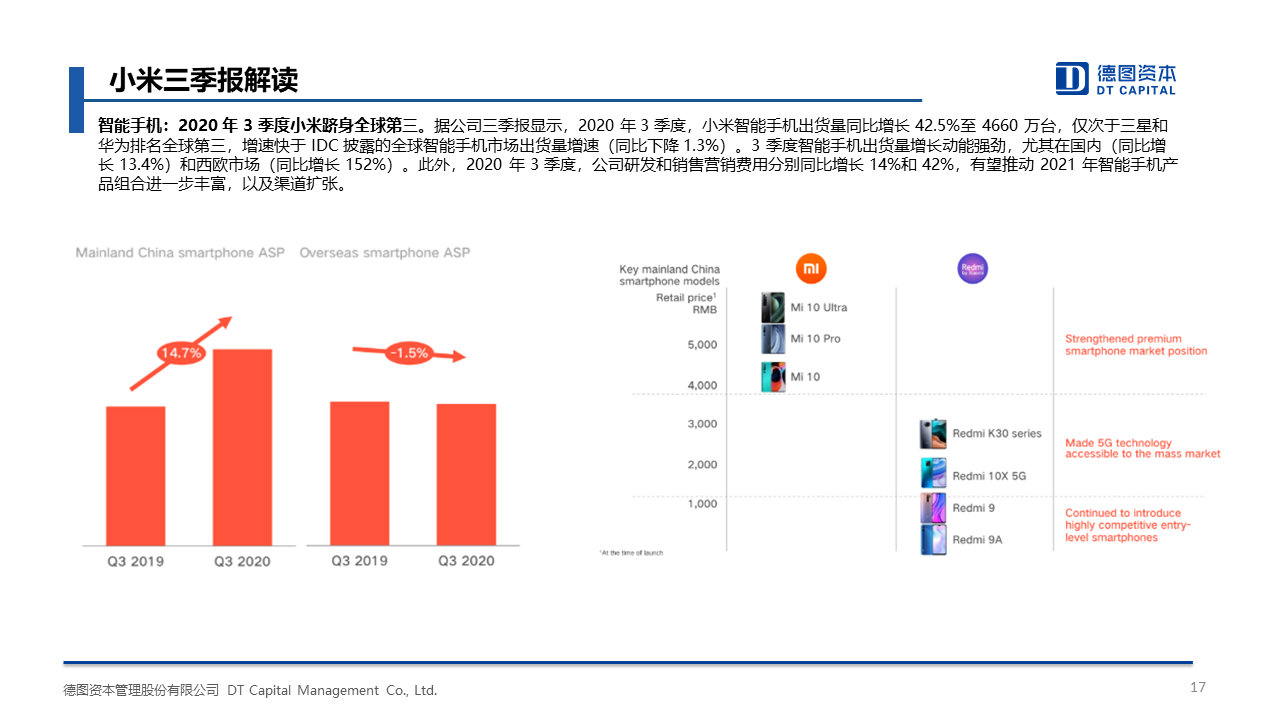This screenshot has height=720, width=1280.
Task: Select the Redmi 10X 5G phone image
Action: tap(933, 473)
